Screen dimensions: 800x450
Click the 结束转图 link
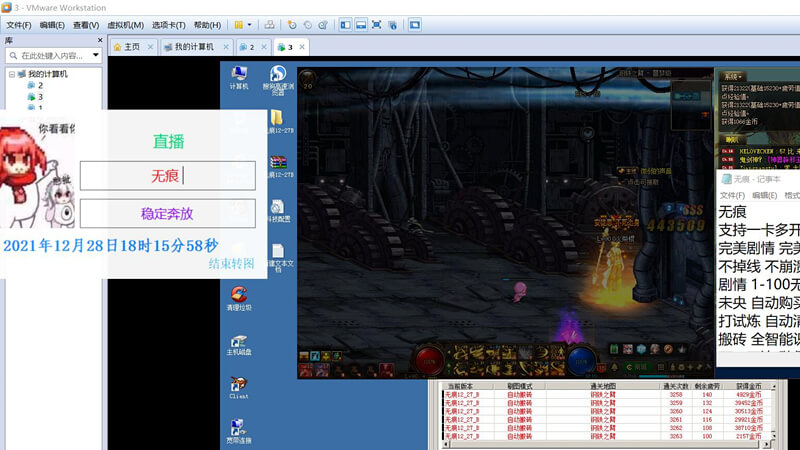[x=232, y=264]
